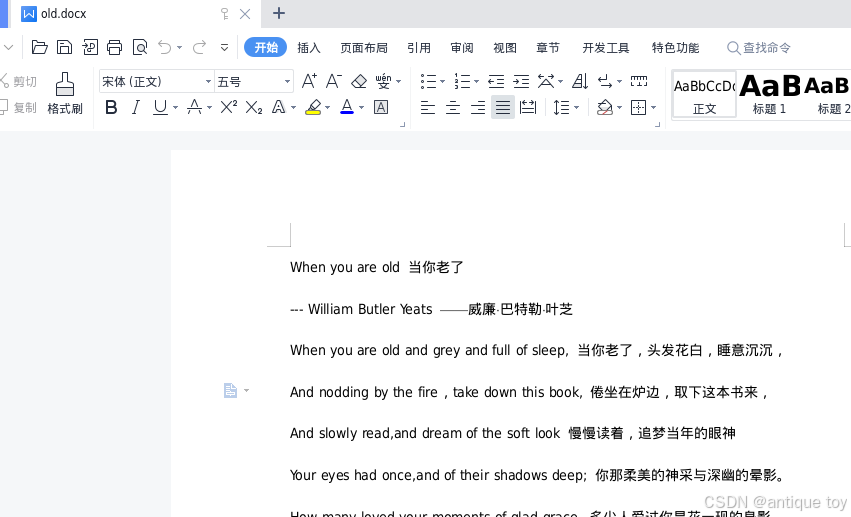The width and height of the screenshot is (851, 517).
Task: Switch to the 页面布局 tab
Action: [364, 48]
